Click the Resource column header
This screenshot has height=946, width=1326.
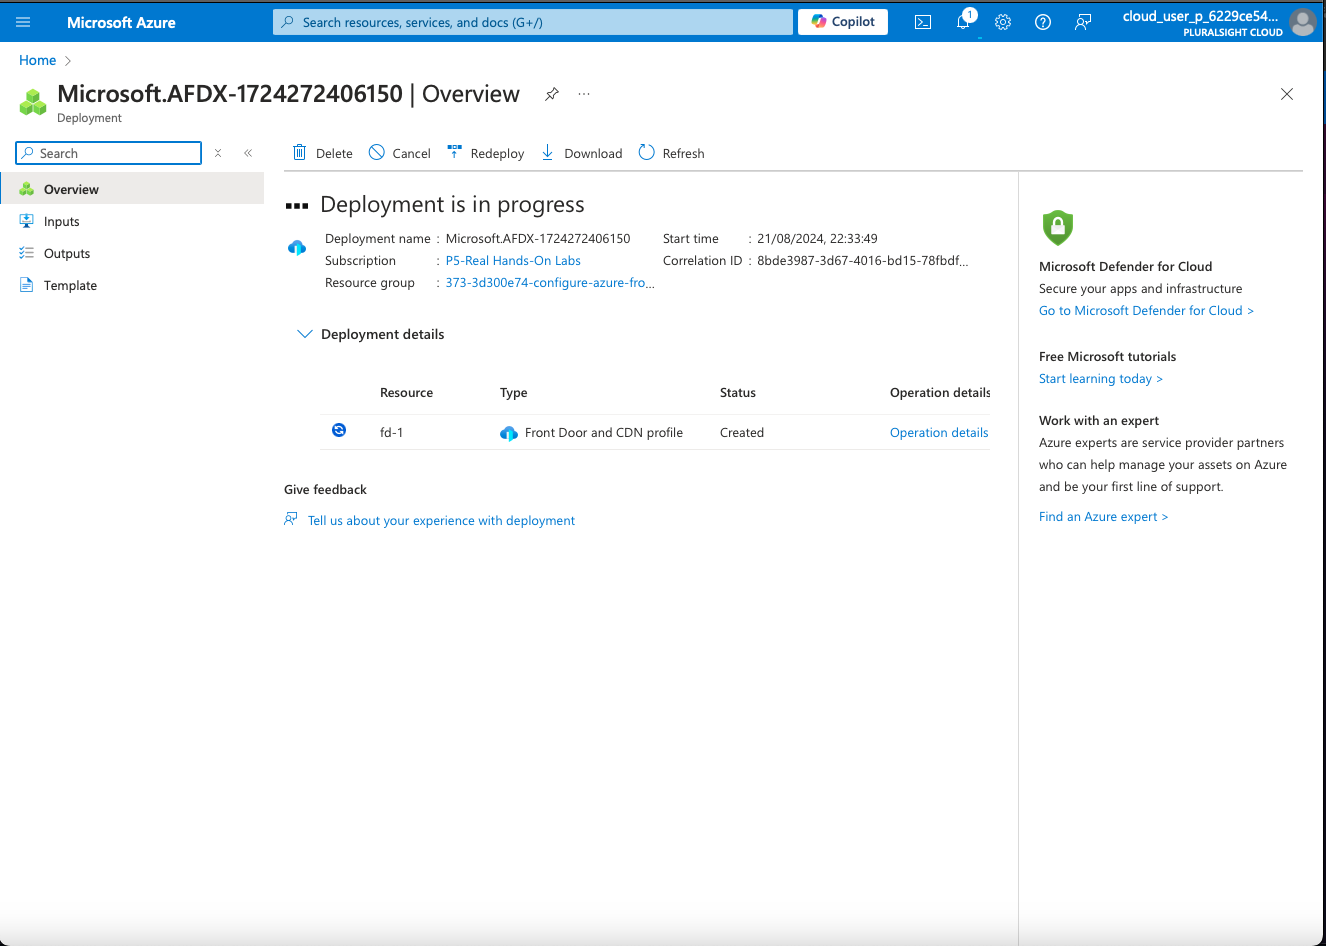pyautogui.click(x=406, y=392)
